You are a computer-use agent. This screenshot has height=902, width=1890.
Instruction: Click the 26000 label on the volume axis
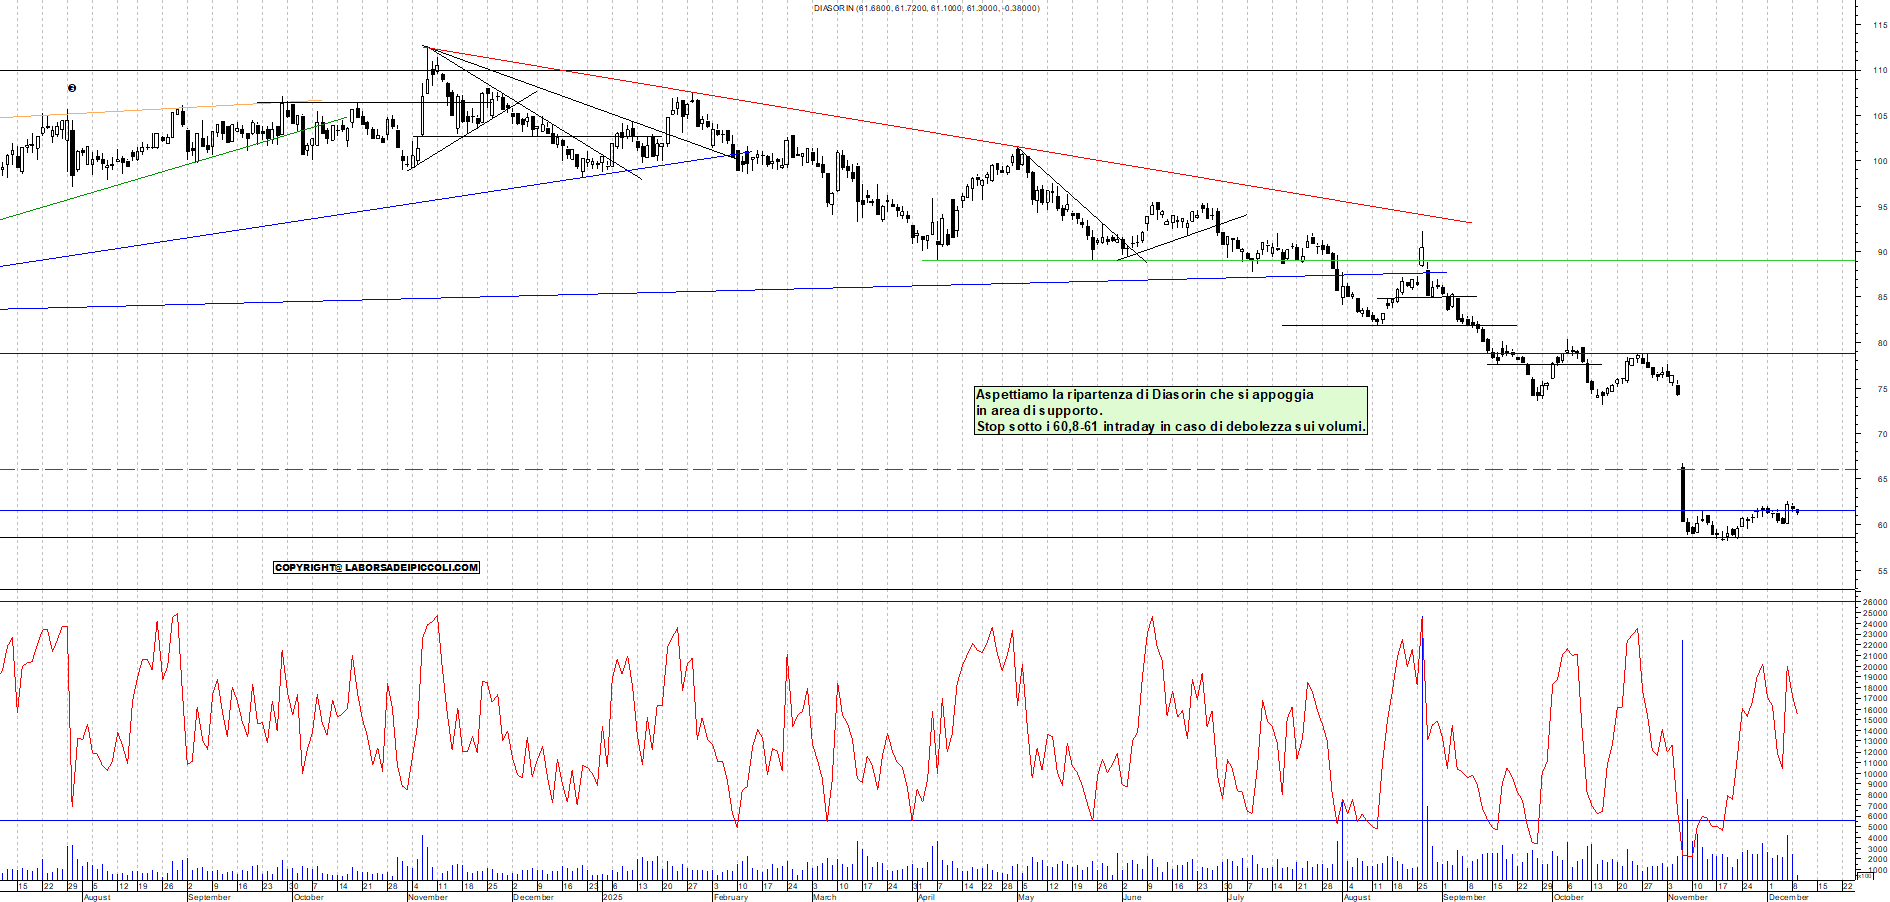point(1873,603)
